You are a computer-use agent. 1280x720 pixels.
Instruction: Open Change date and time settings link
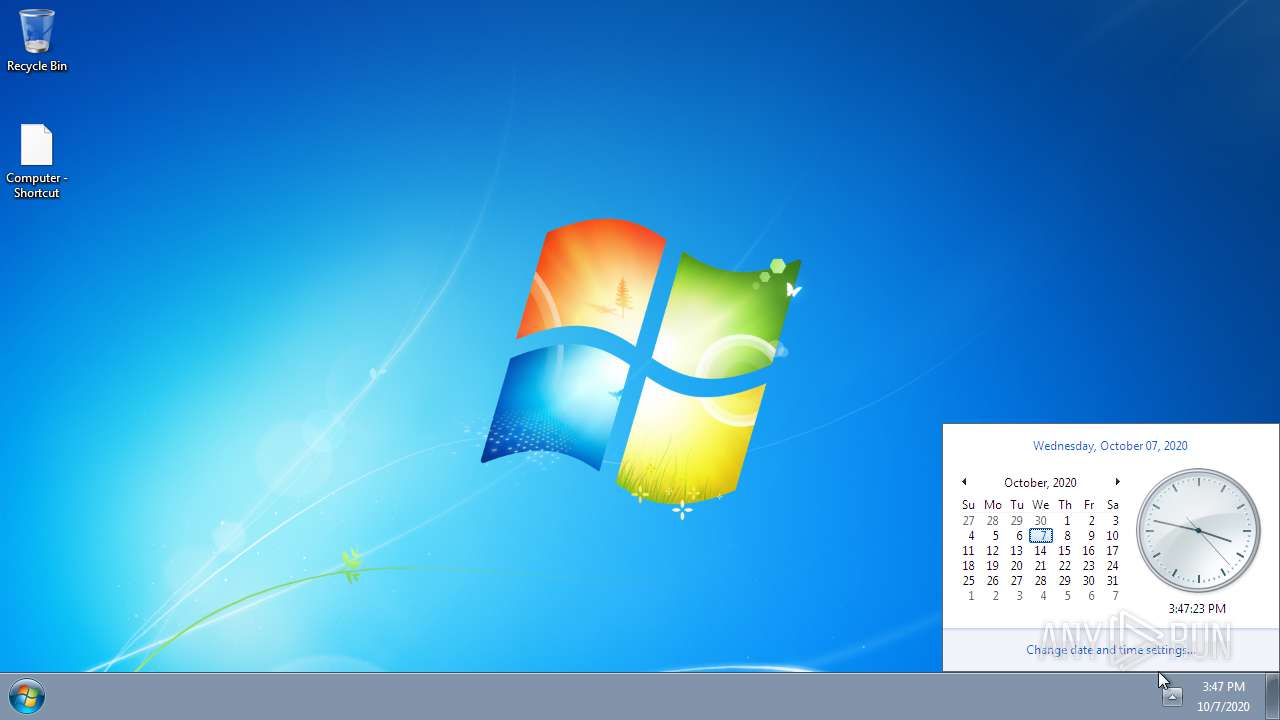[1110, 650]
